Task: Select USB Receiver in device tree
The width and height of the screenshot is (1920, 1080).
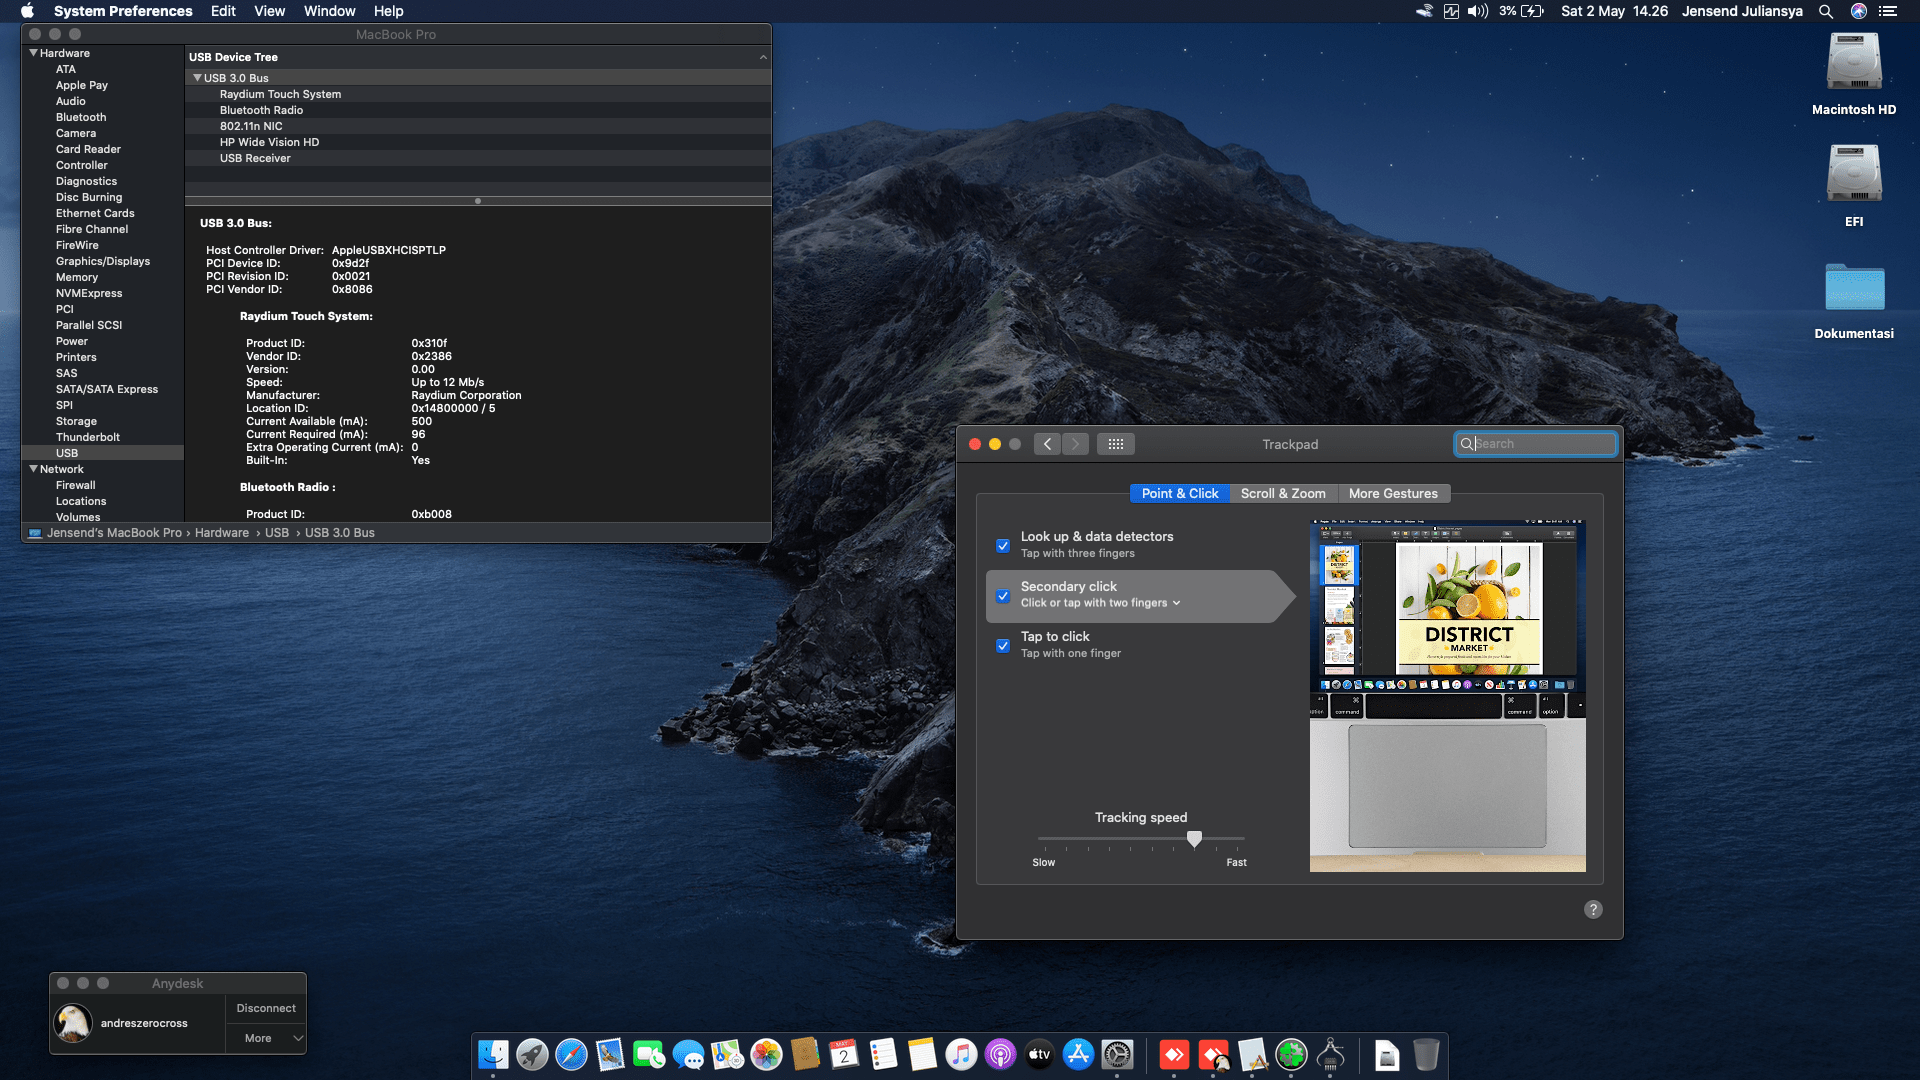Action: [478, 158]
